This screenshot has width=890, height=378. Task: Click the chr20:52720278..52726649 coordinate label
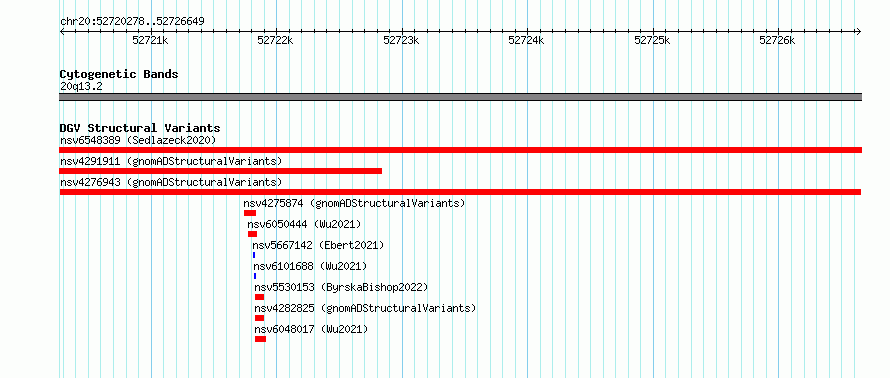tap(132, 22)
